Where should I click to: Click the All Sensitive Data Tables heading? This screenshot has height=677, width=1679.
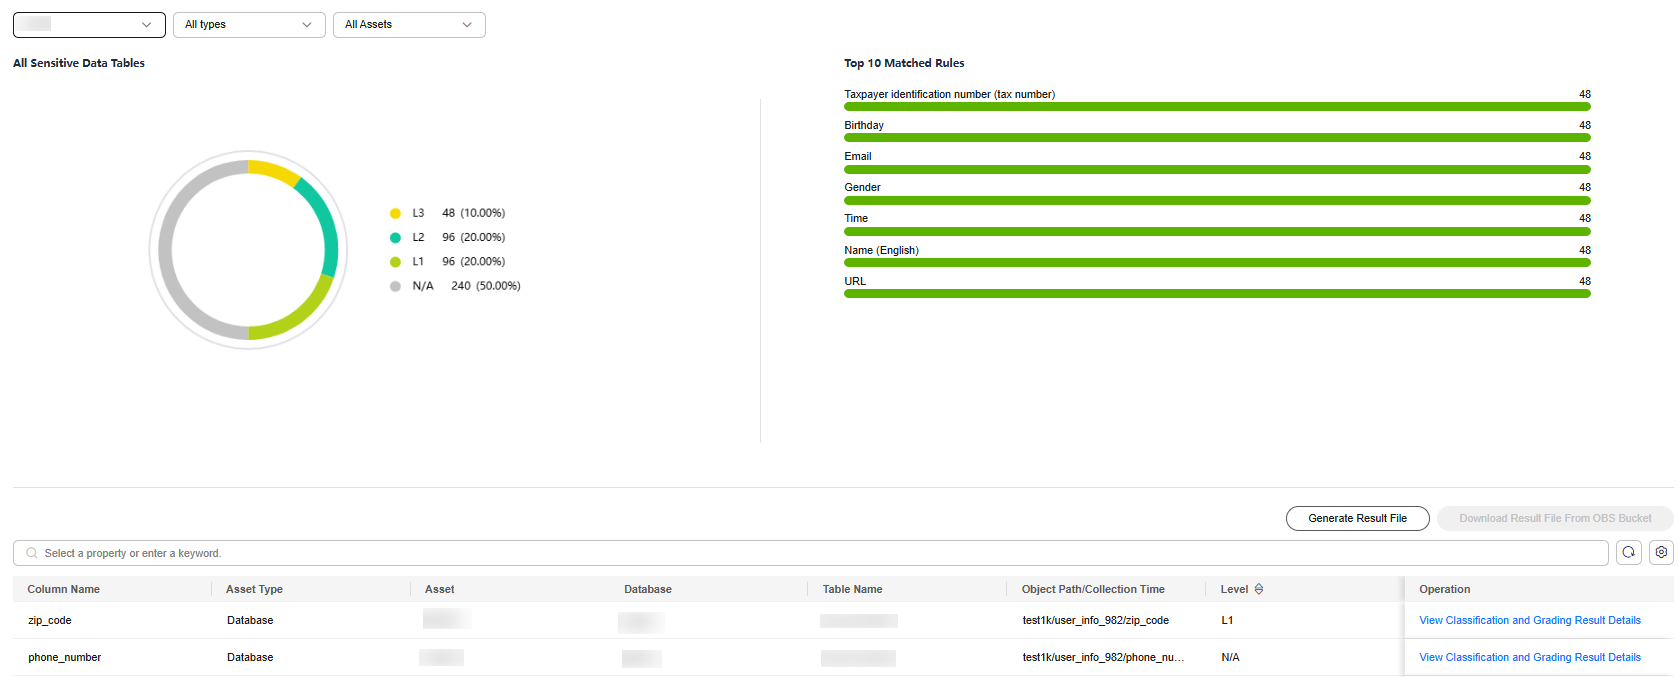click(79, 63)
